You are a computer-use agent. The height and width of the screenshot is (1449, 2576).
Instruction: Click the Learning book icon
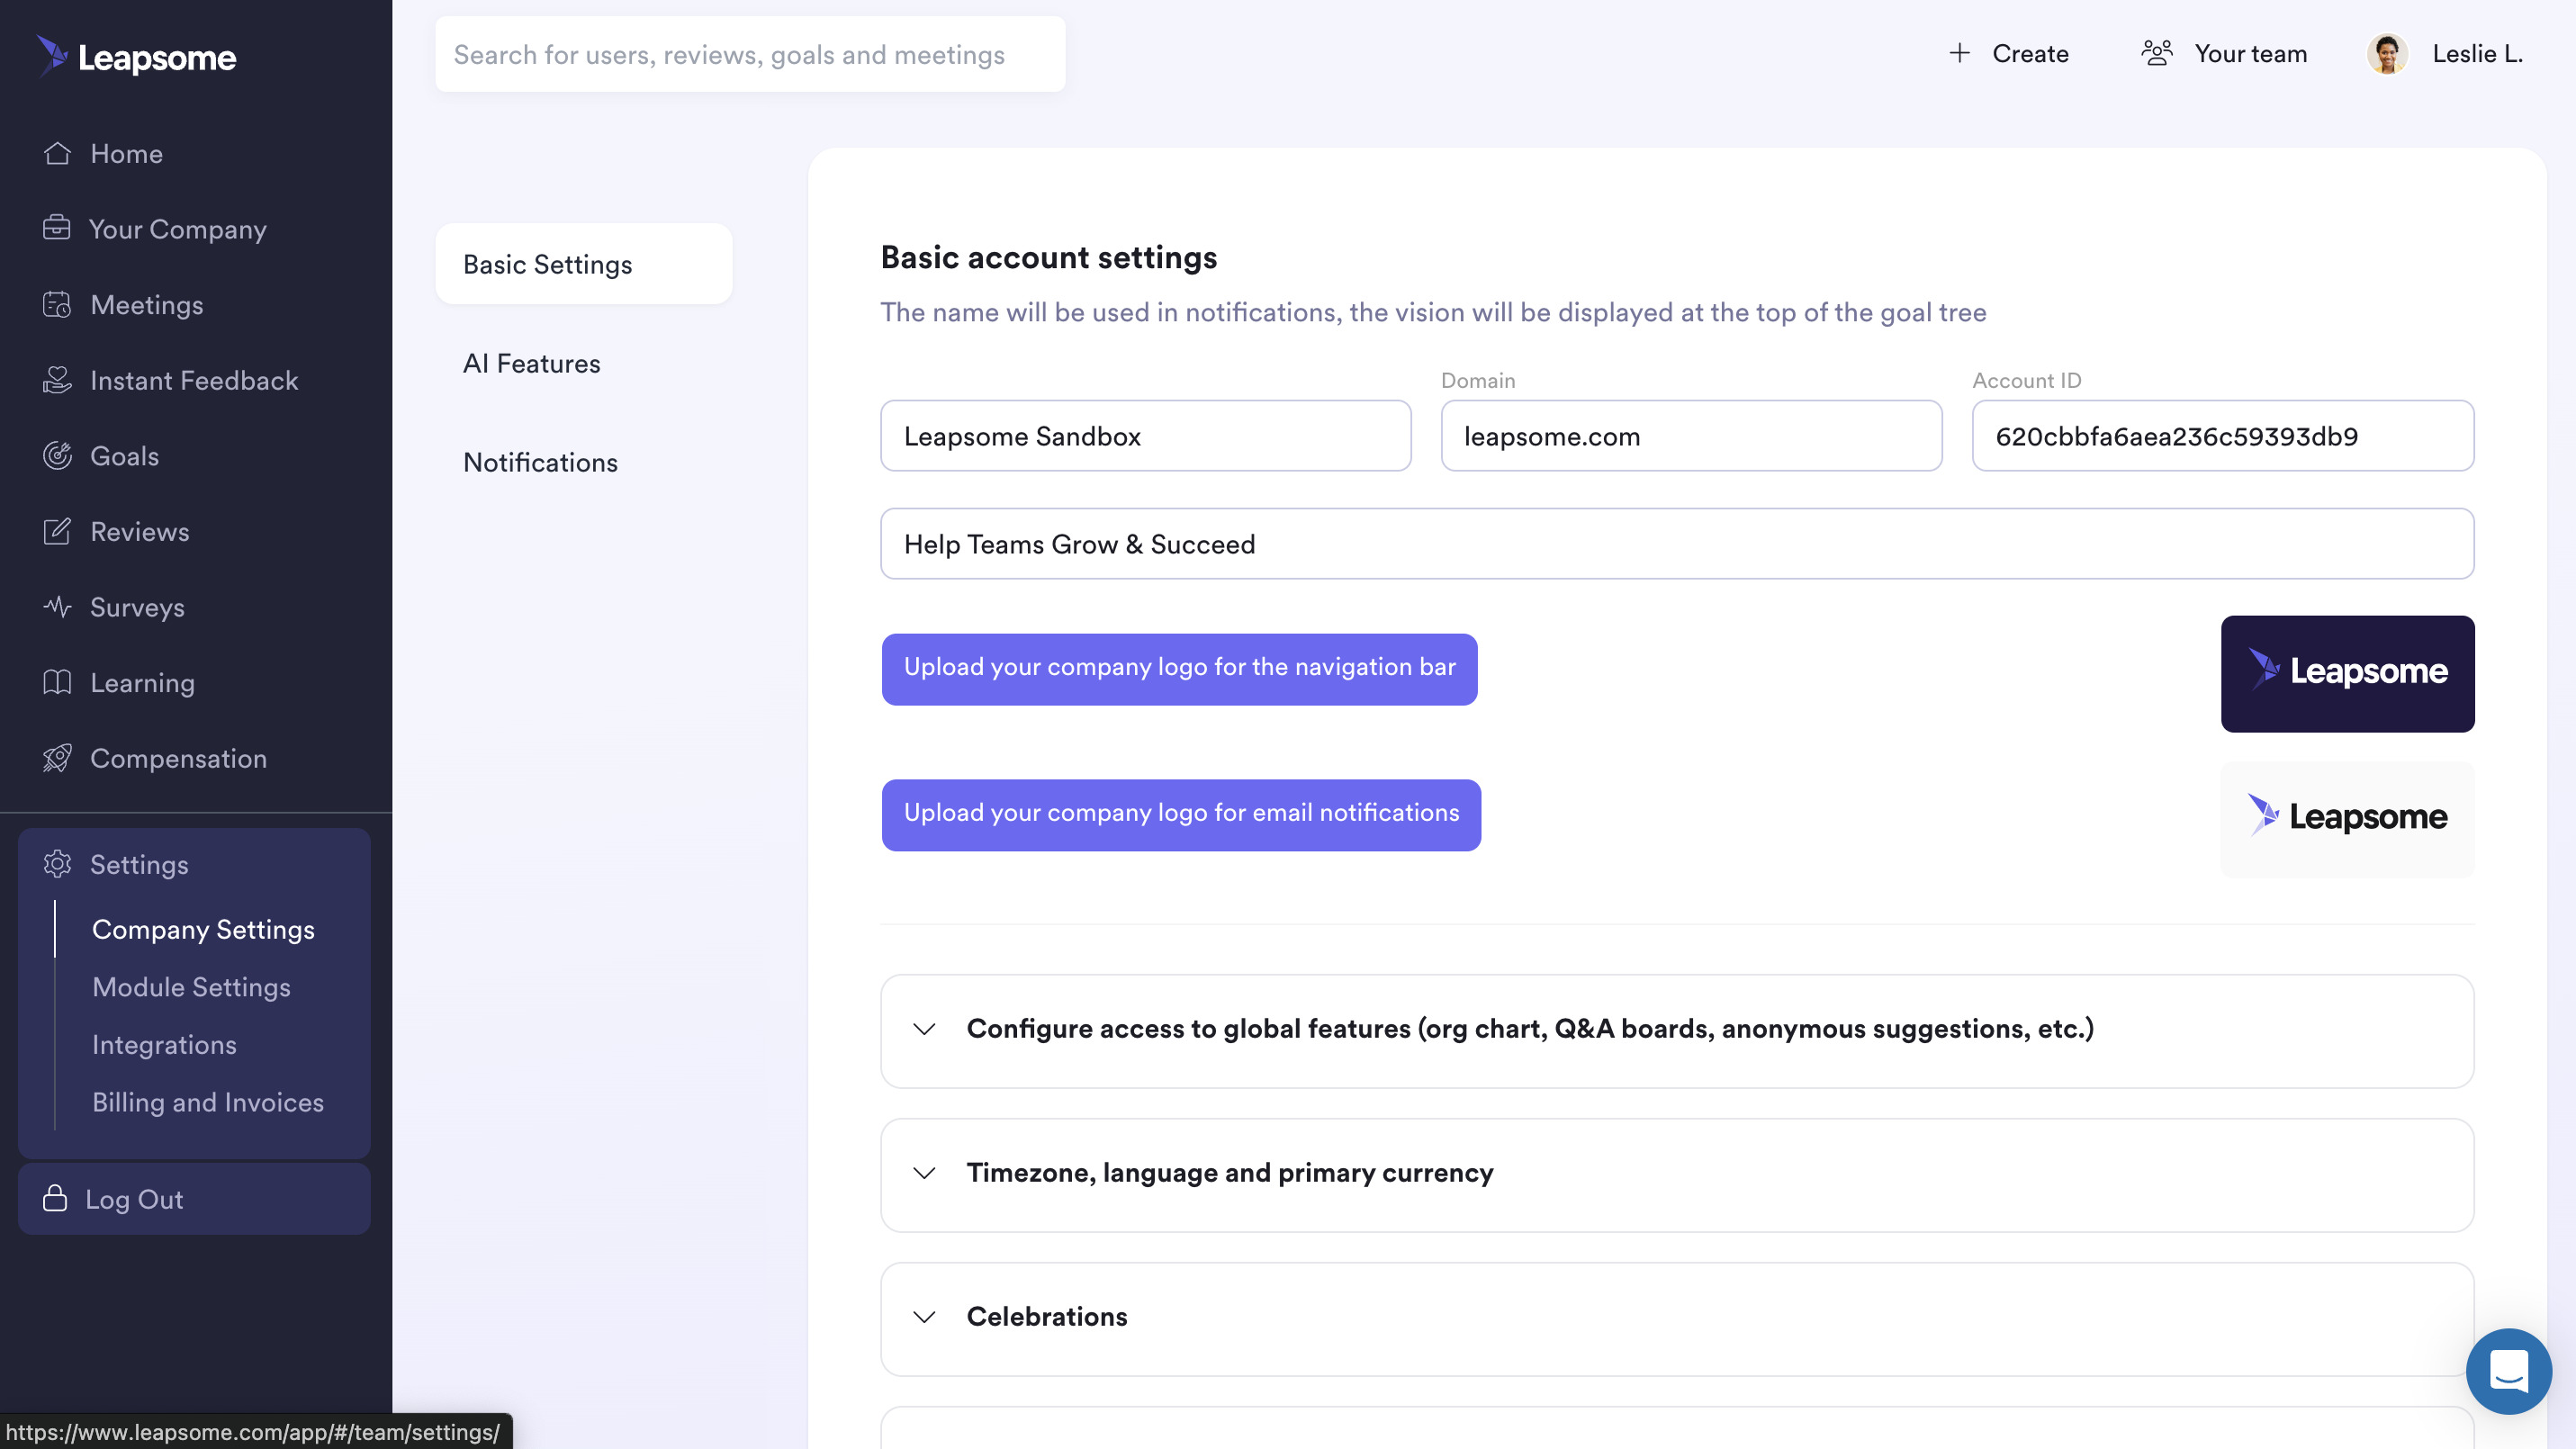tap(57, 682)
